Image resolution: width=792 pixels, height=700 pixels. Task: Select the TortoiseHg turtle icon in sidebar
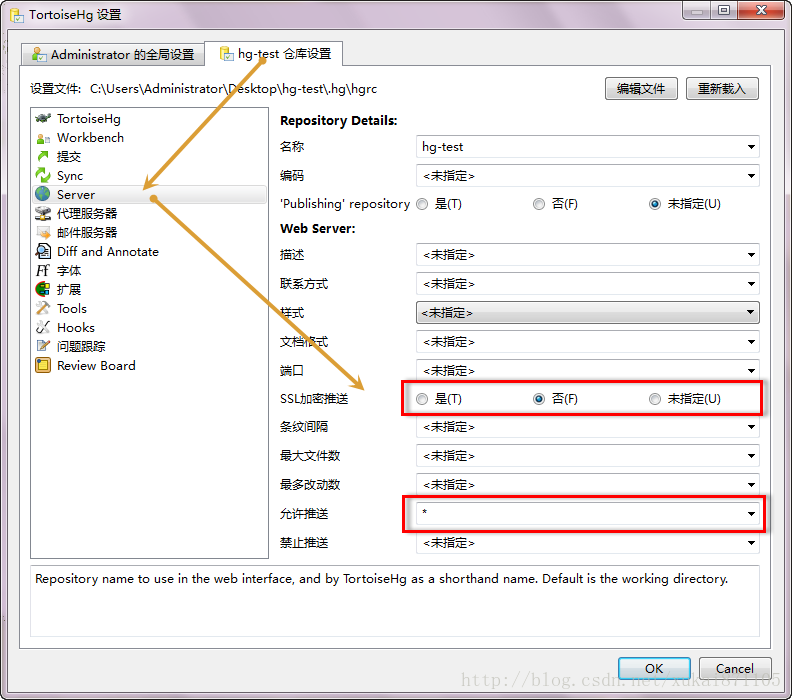click(x=43, y=118)
